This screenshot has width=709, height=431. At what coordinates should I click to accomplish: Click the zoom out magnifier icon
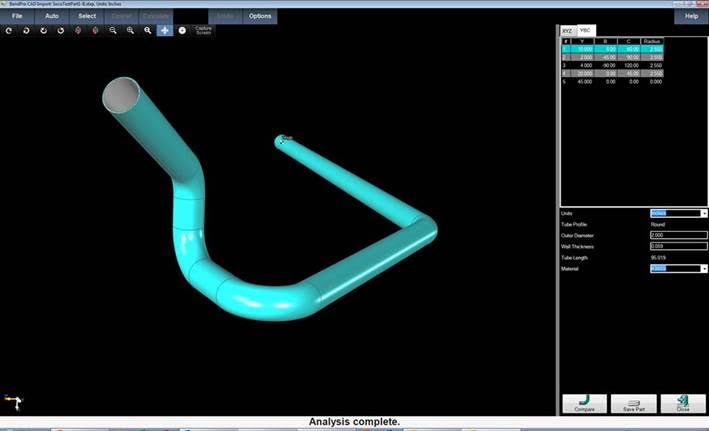tap(113, 30)
